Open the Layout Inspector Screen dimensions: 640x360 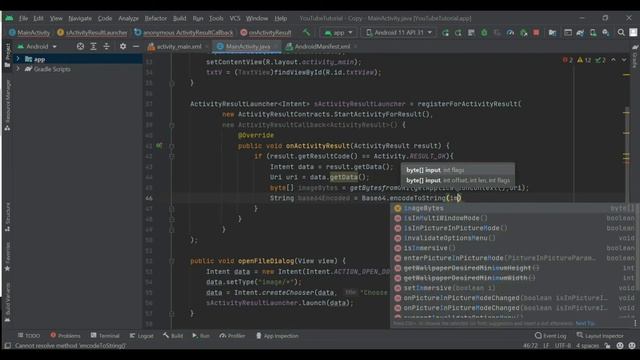point(600,336)
